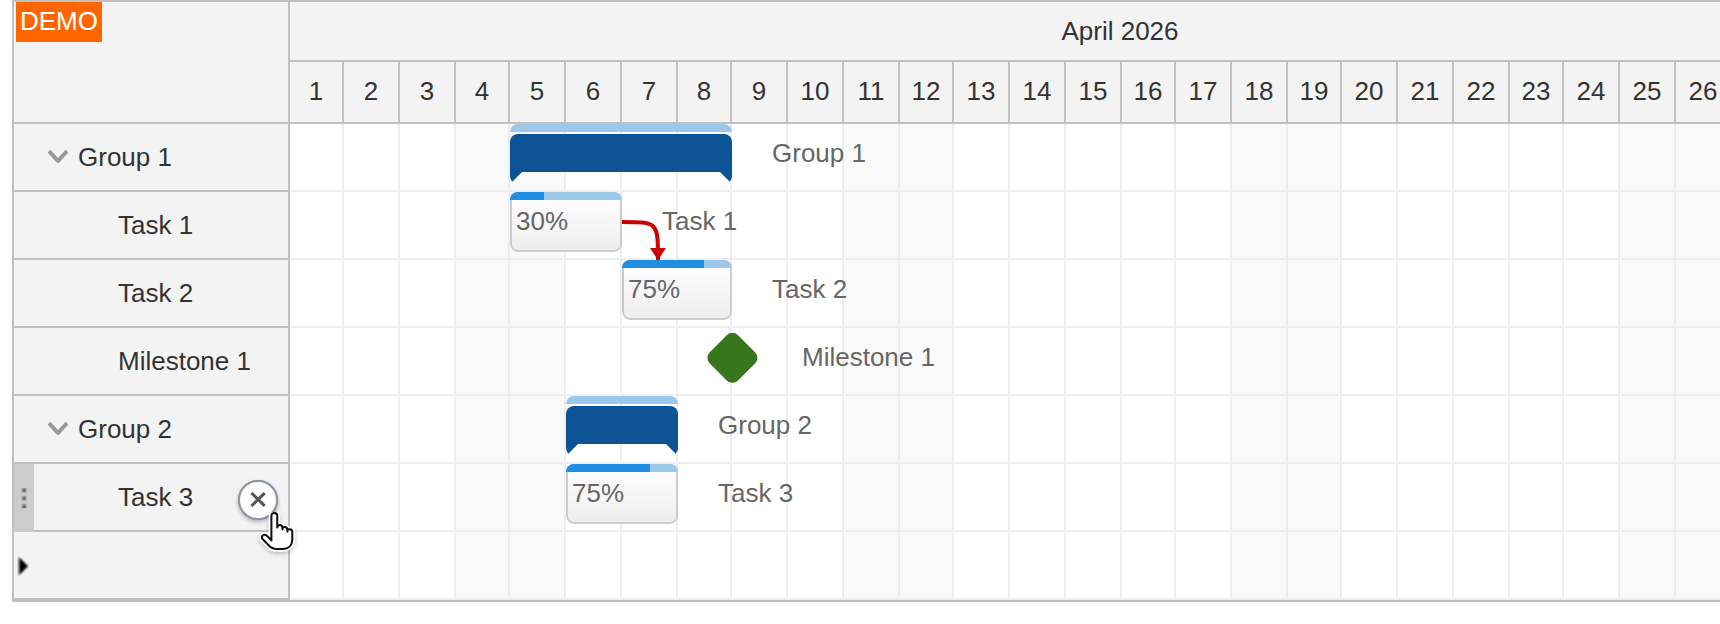Click the drag handle beside Task 3
The image size is (1720, 624).
[22, 497]
